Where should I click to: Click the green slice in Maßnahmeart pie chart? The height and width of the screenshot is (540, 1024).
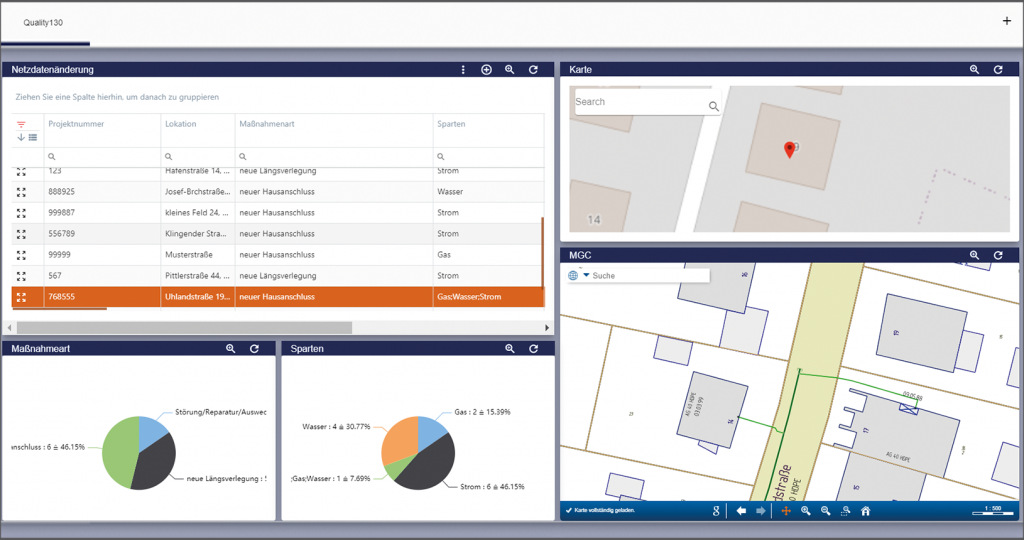click(117, 453)
